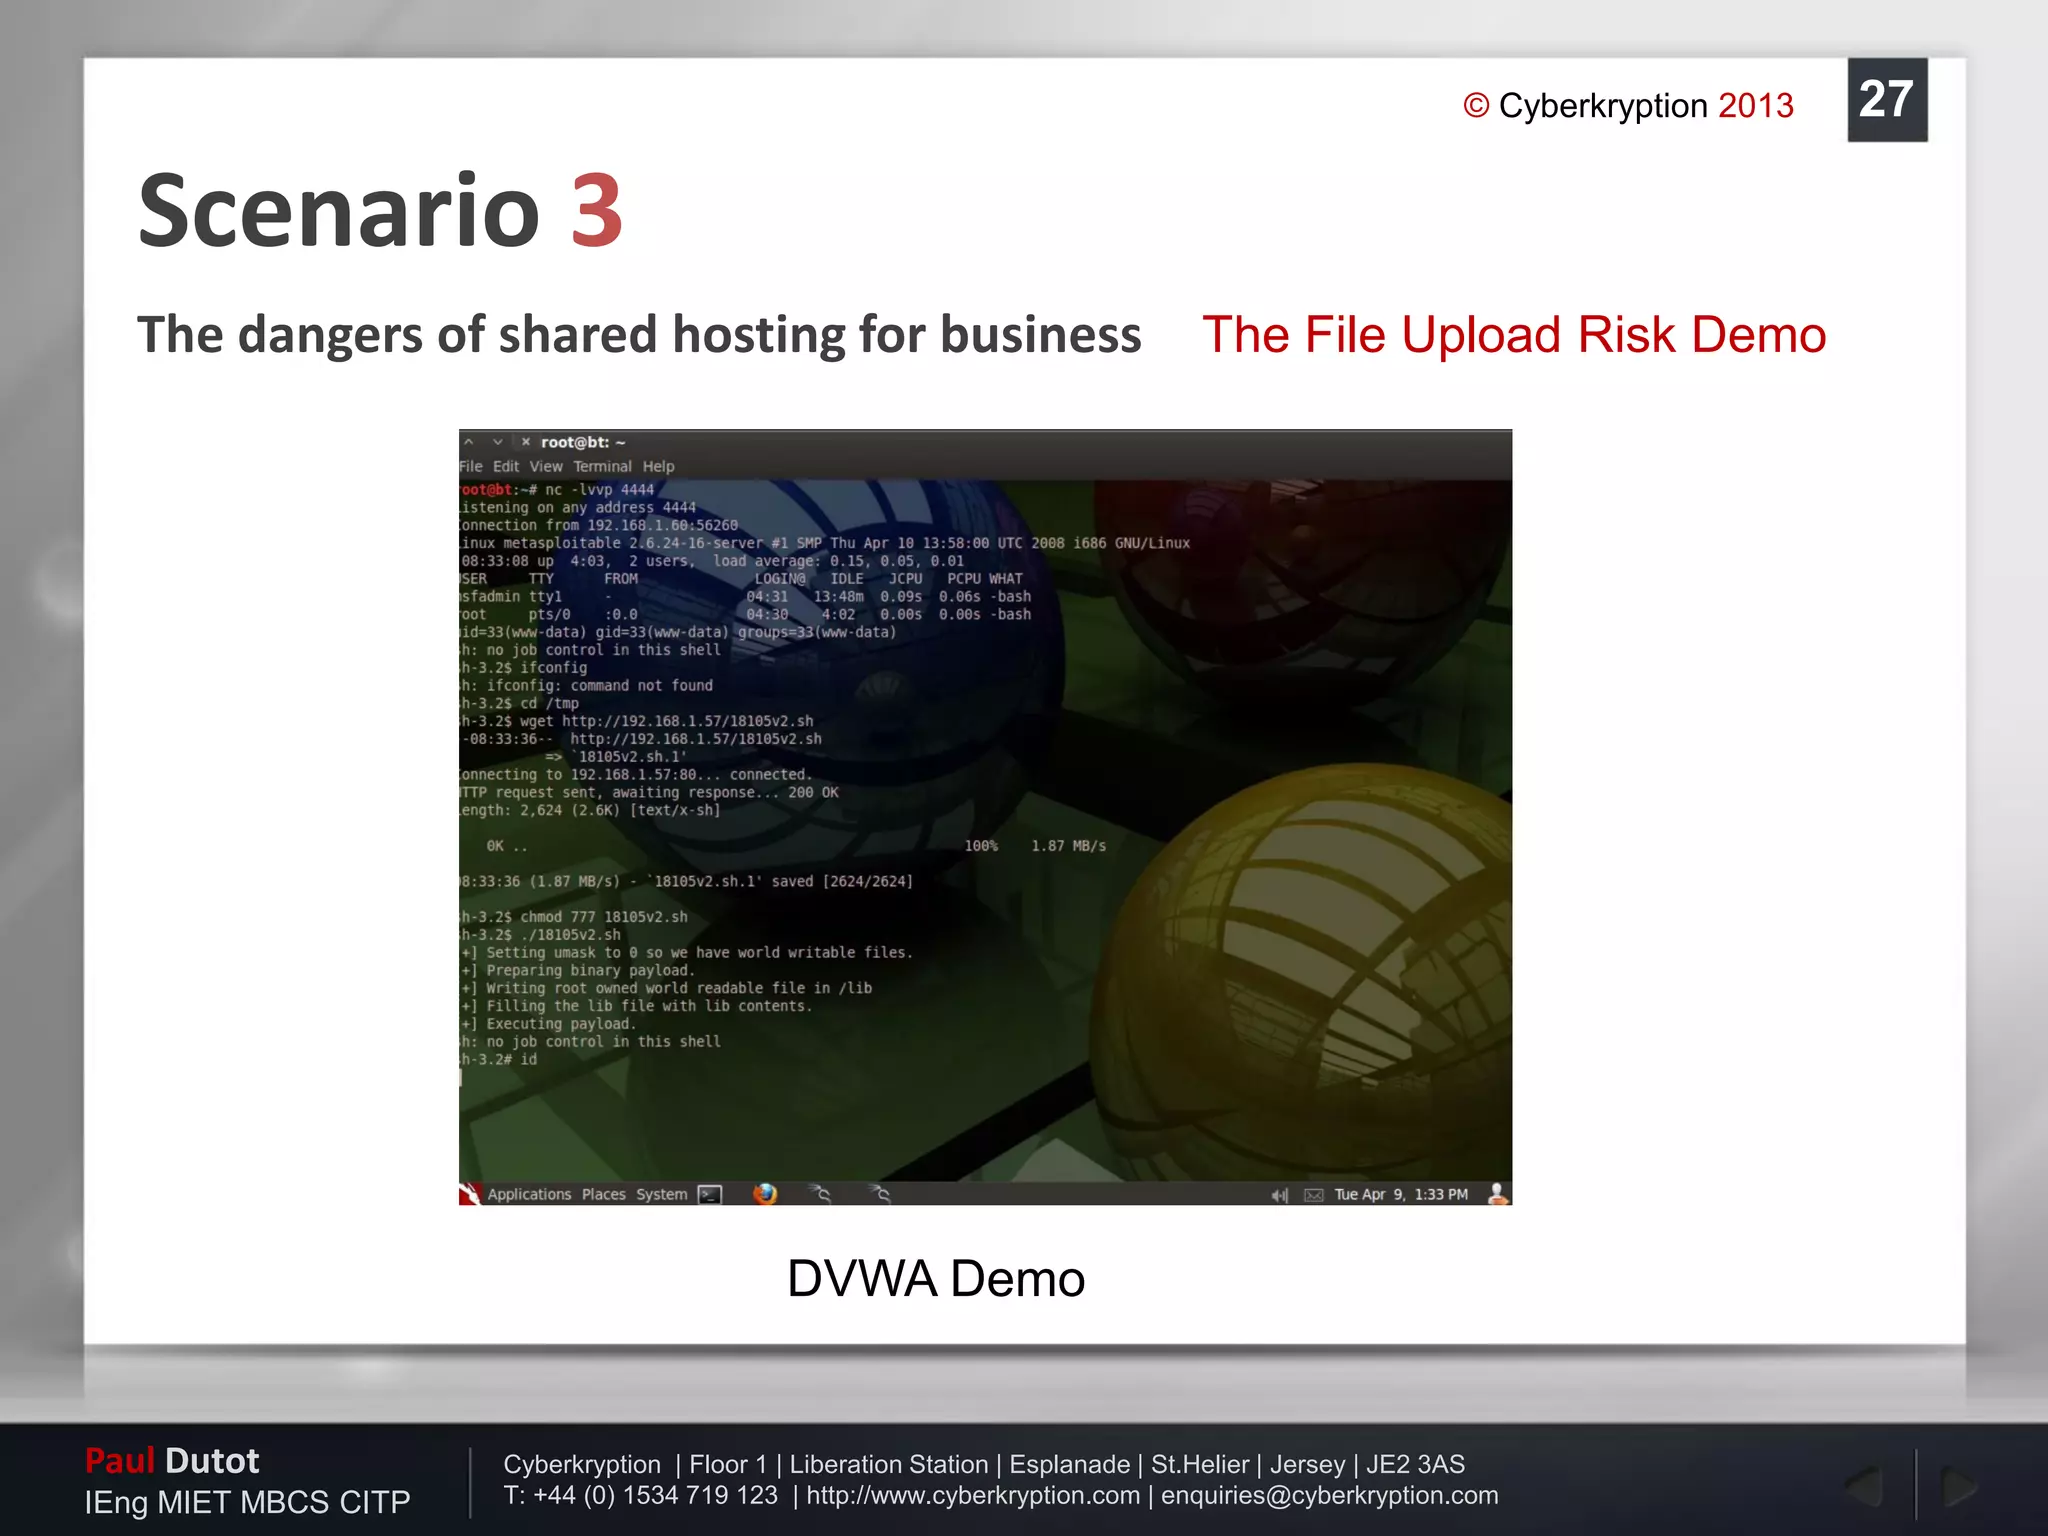Click the BackTrack logo in the panel corner
The image size is (2048, 1536).
point(470,1194)
